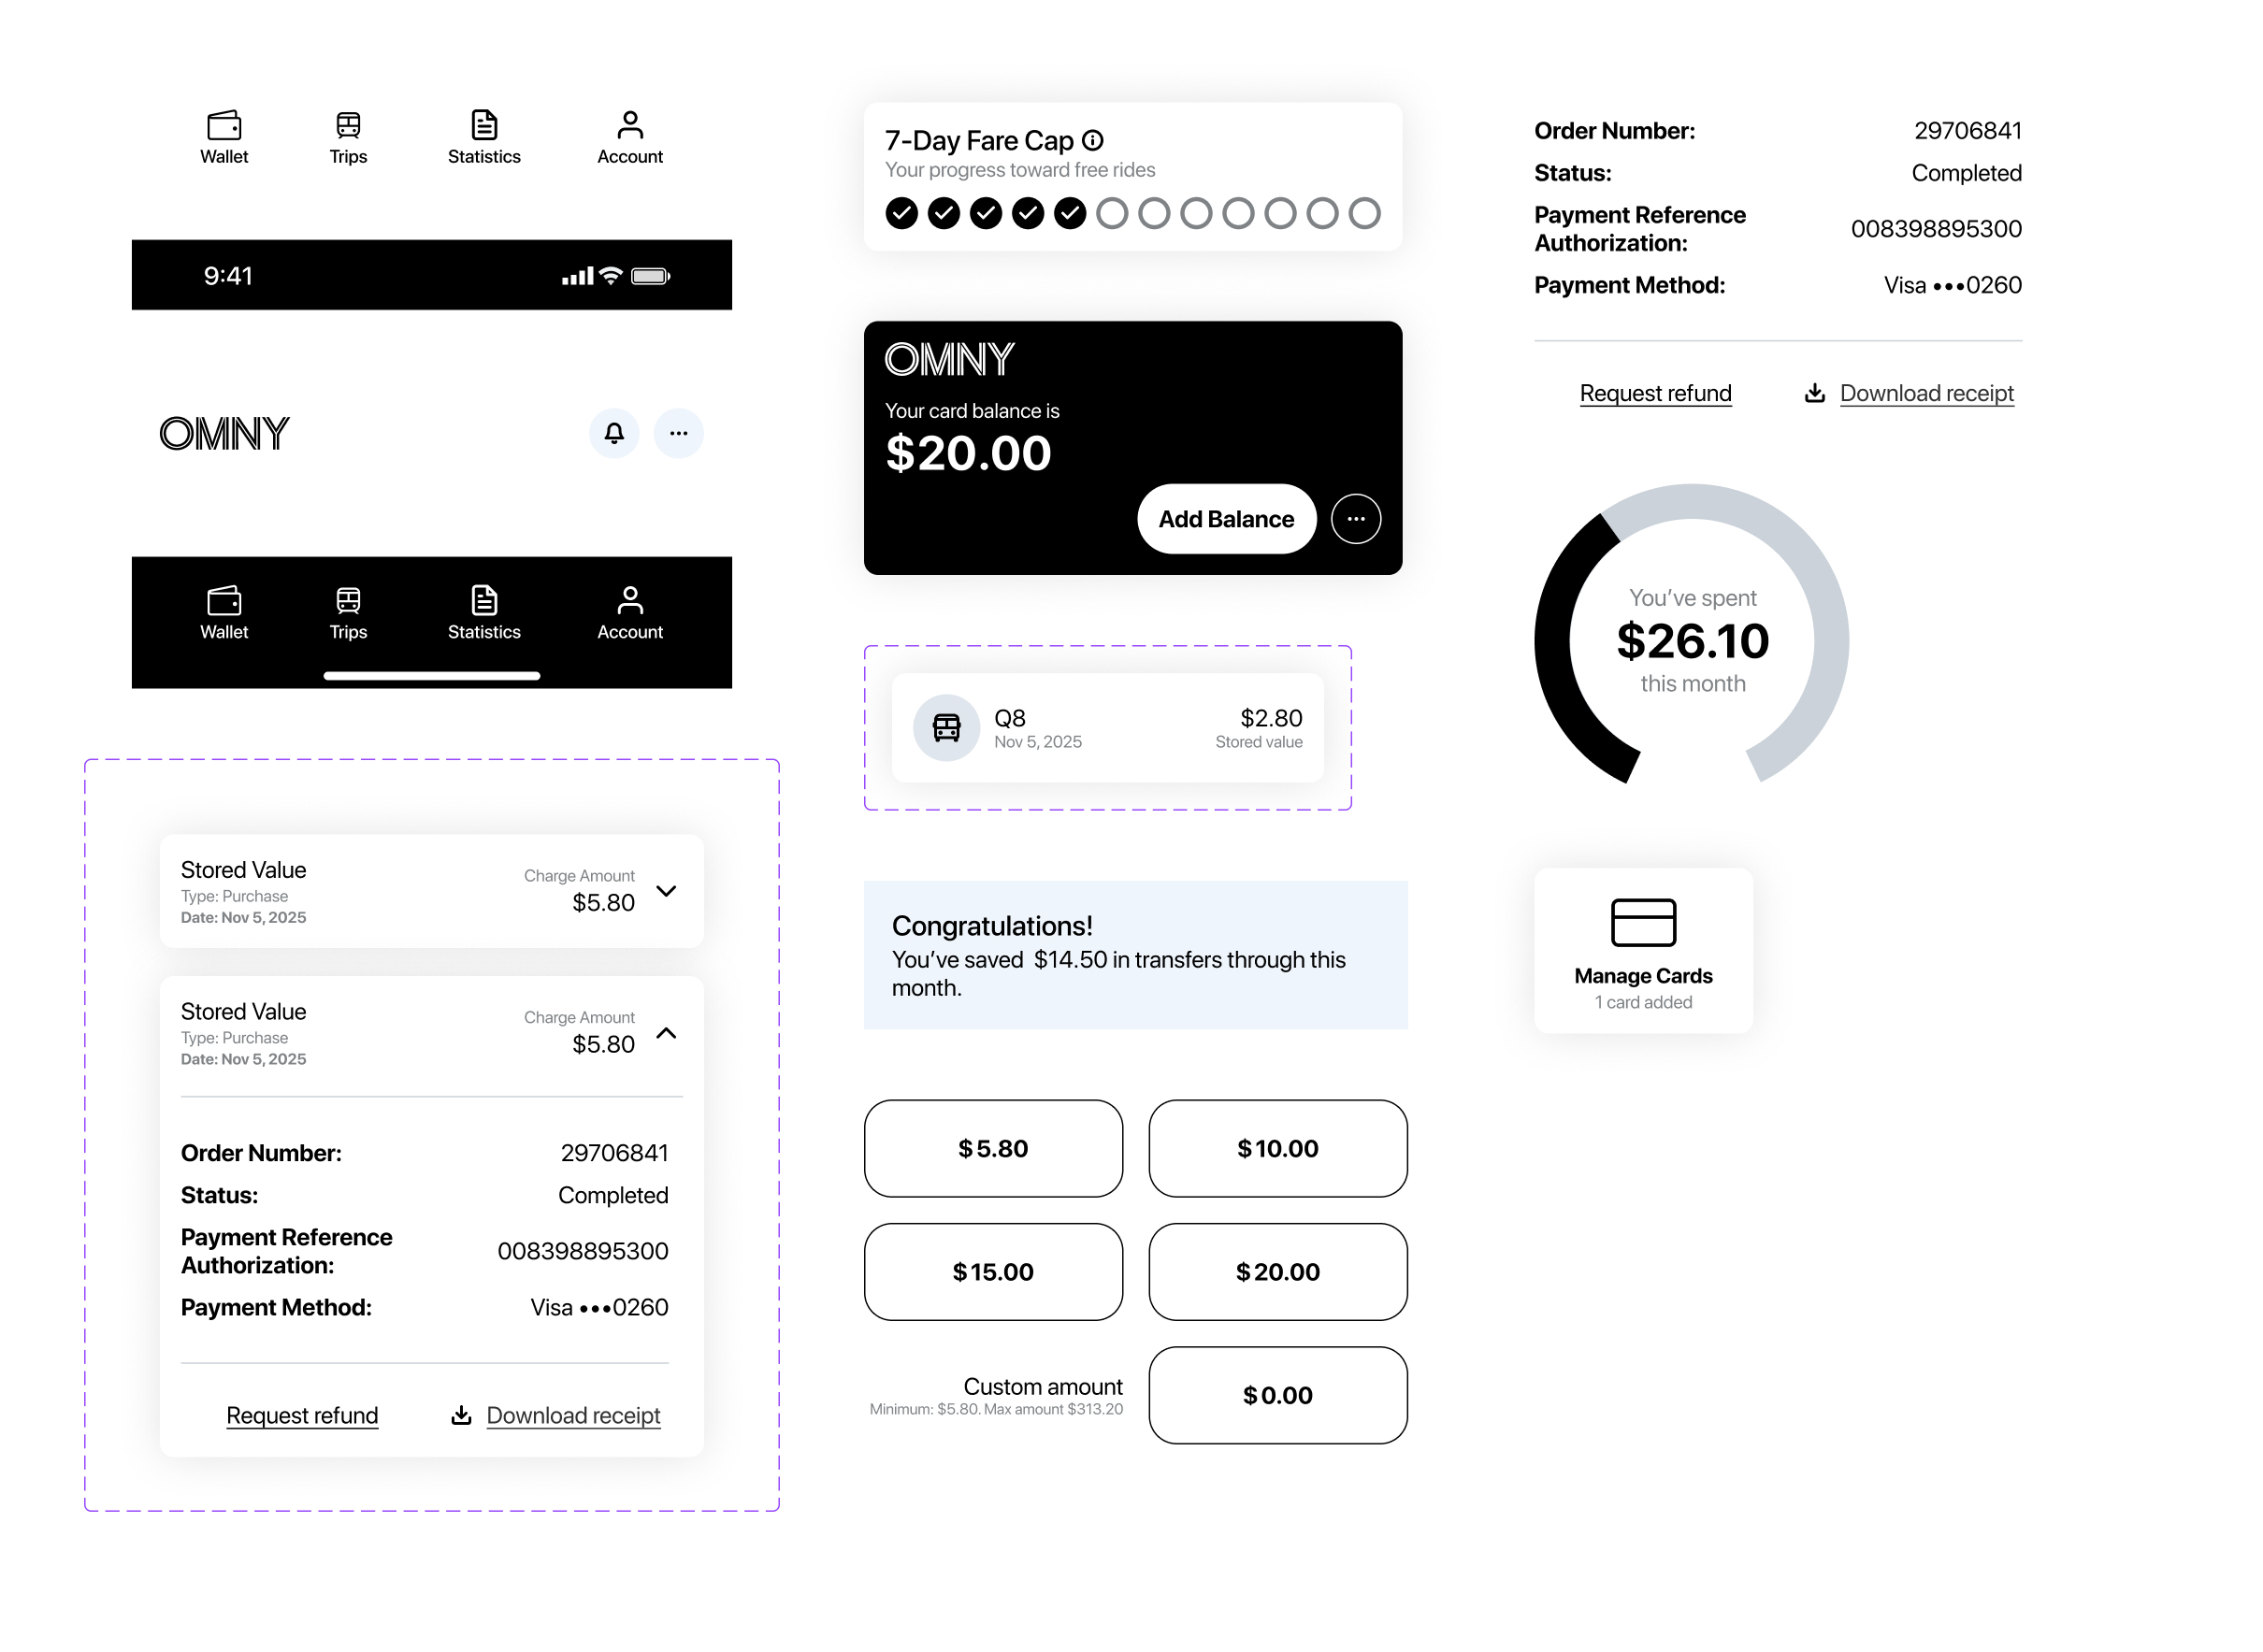Image resolution: width=2263 pixels, height=1652 pixels.
Task: Click the $0.00 custom amount field
Action: tap(1277, 1394)
